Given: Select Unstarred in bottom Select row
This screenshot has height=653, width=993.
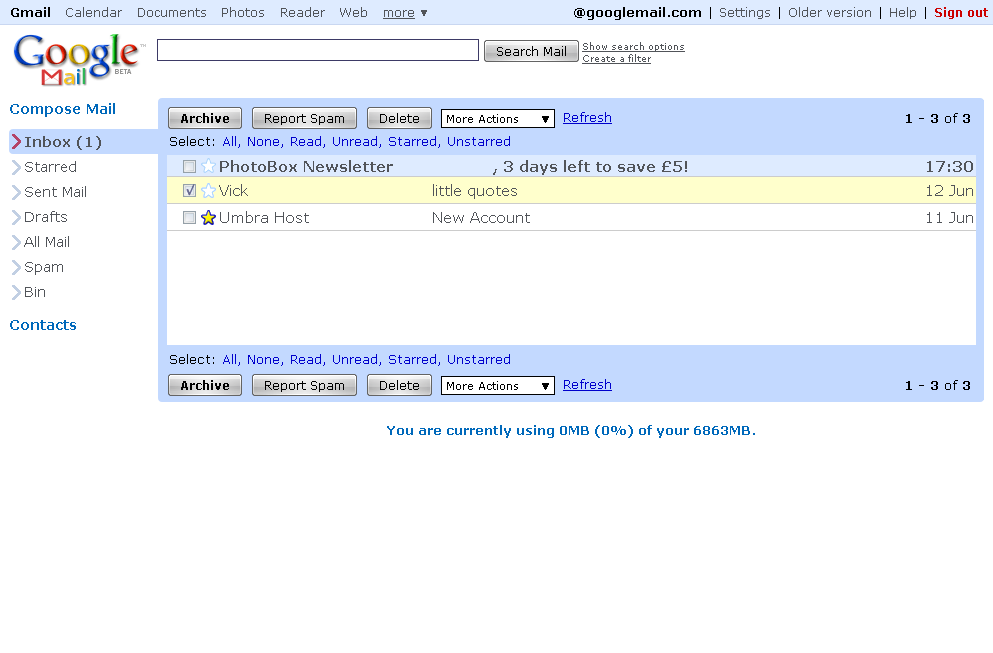Looking at the screenshot, I should coord(479,359).
